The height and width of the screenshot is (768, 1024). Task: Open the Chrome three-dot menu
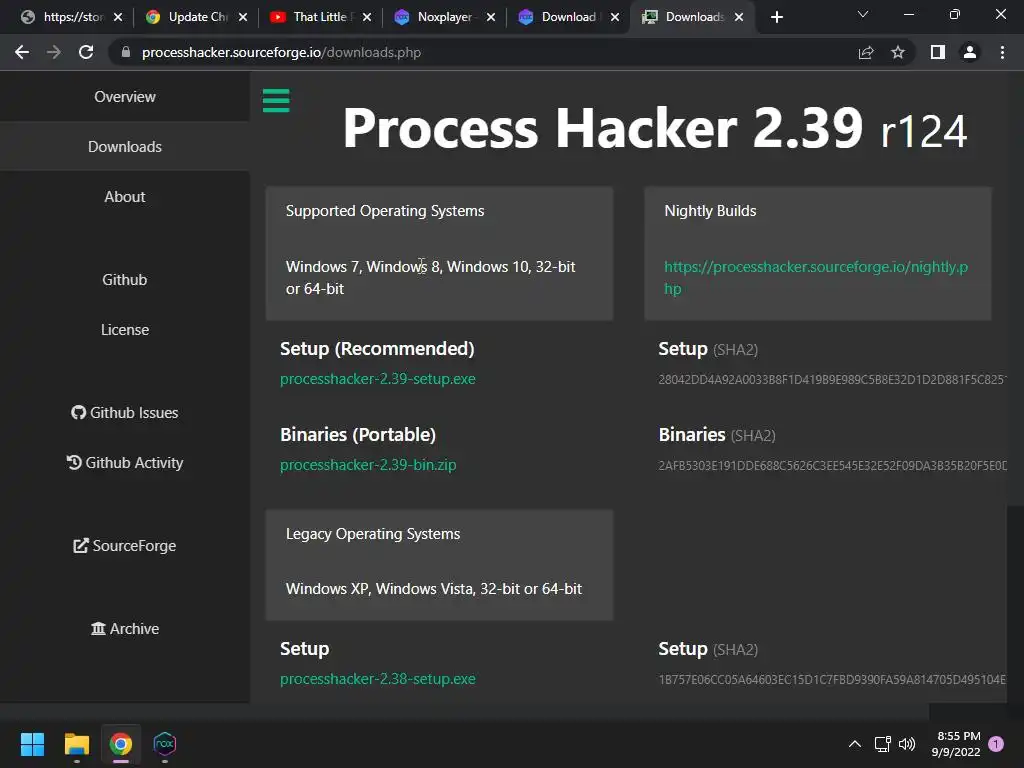click(1002, 52)
